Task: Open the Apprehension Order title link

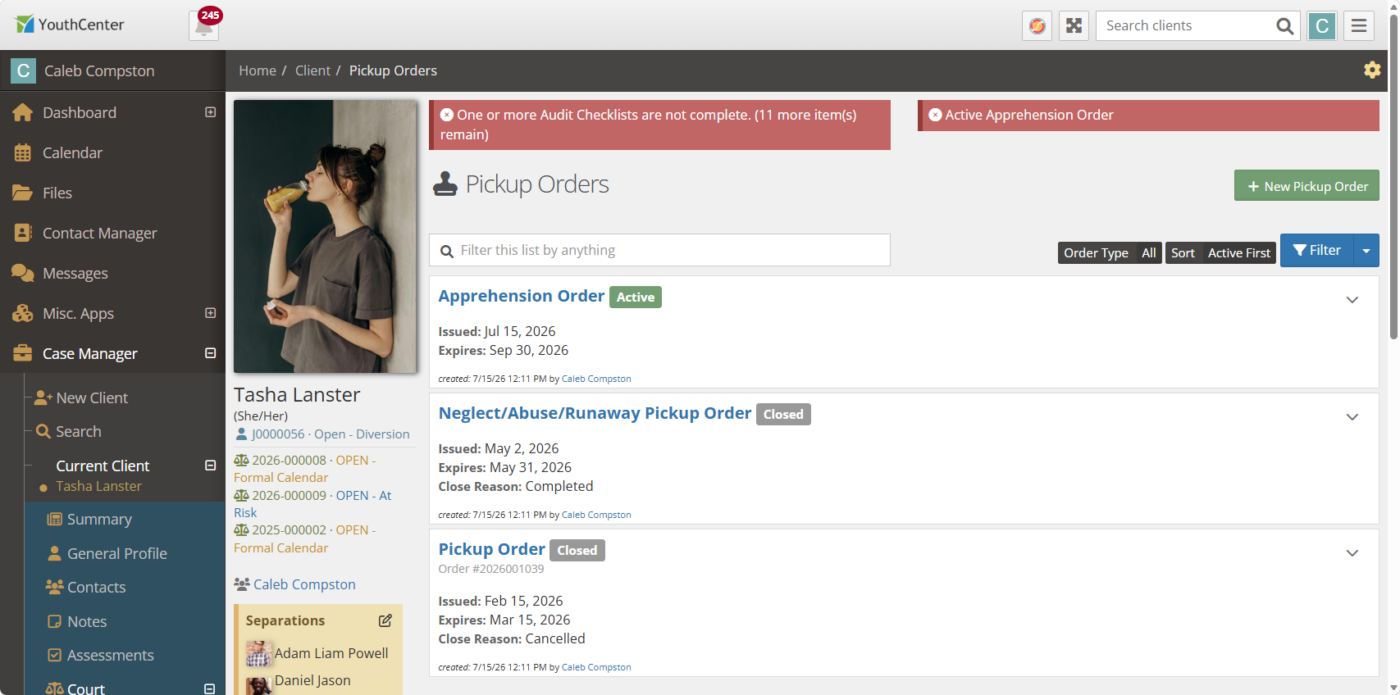Action: (x=521, y=296)
